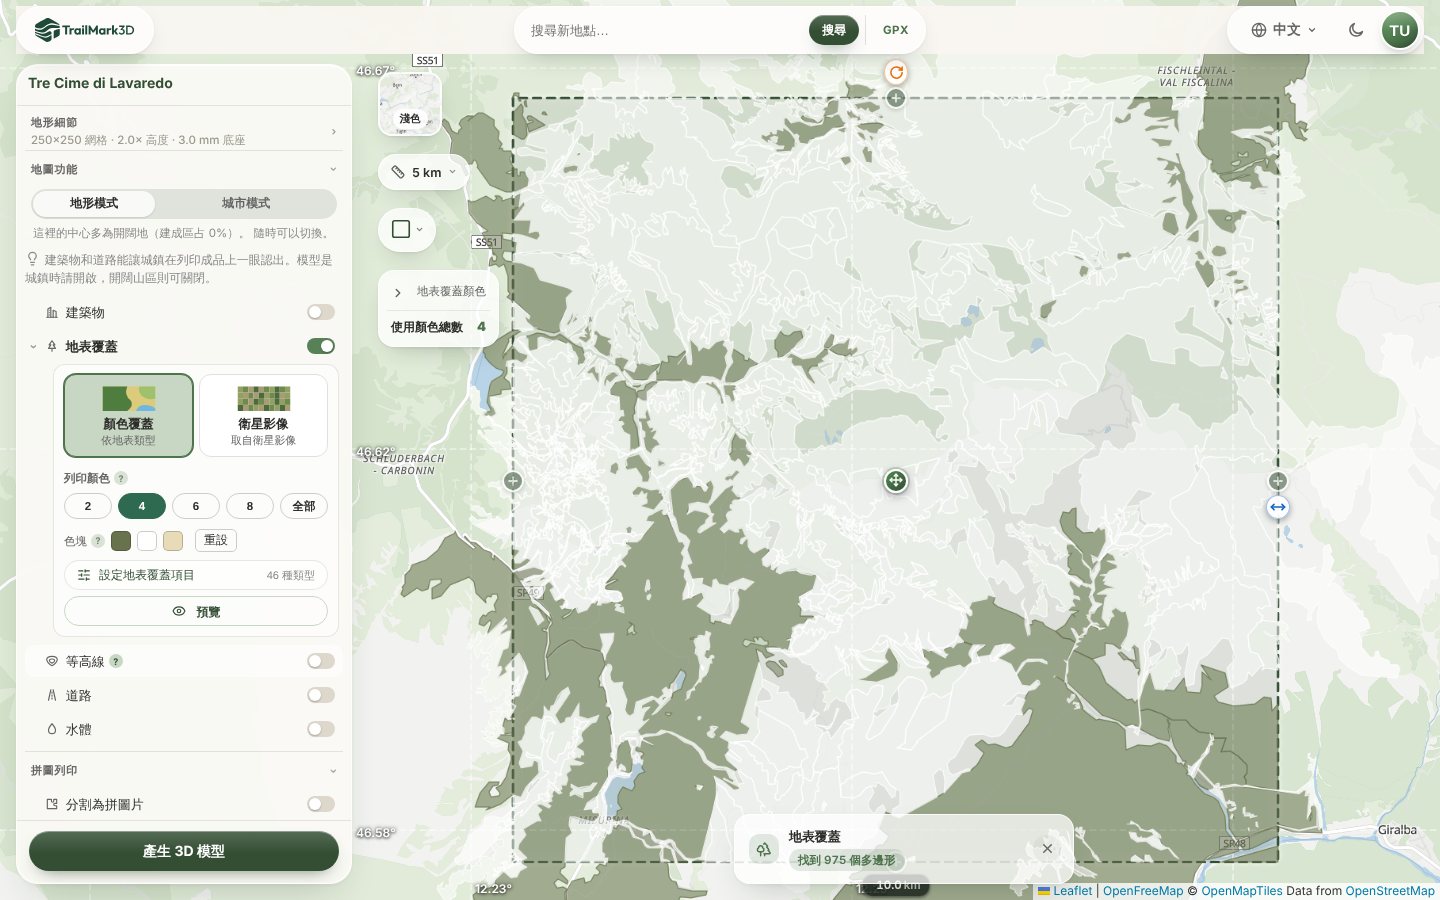Viewport: 1440px width, 900px height.
Task: Click the 搜尋 search button
Action: [x=834, y=30]
